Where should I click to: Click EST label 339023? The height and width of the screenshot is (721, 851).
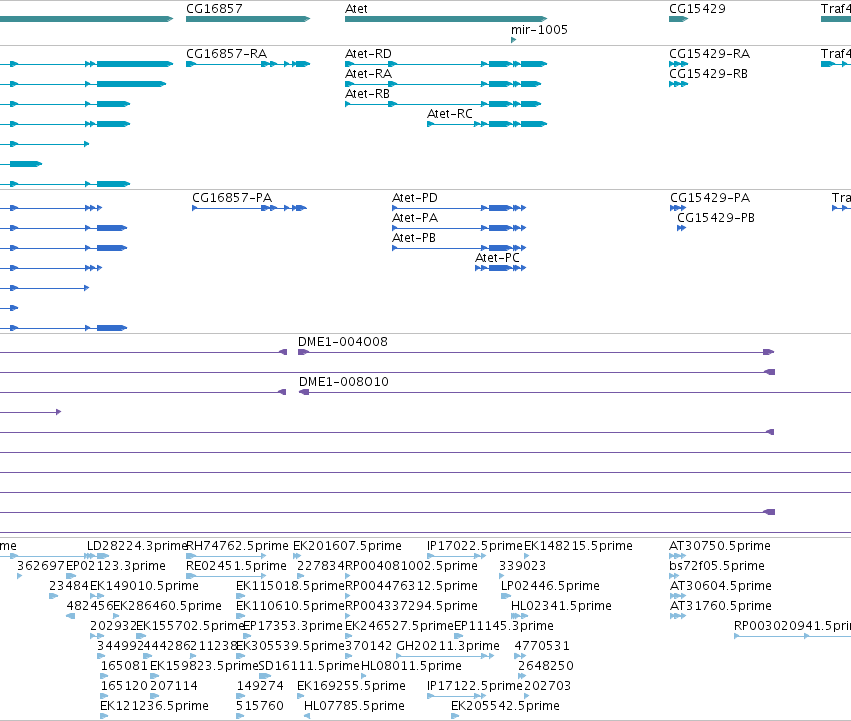tap(522, 566)
